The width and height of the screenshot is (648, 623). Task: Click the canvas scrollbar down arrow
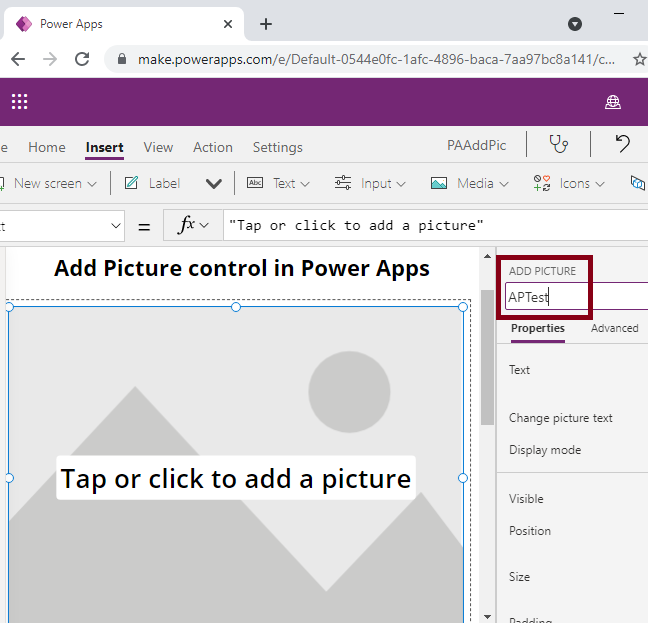pyautogui.click(x=487, y=617)
